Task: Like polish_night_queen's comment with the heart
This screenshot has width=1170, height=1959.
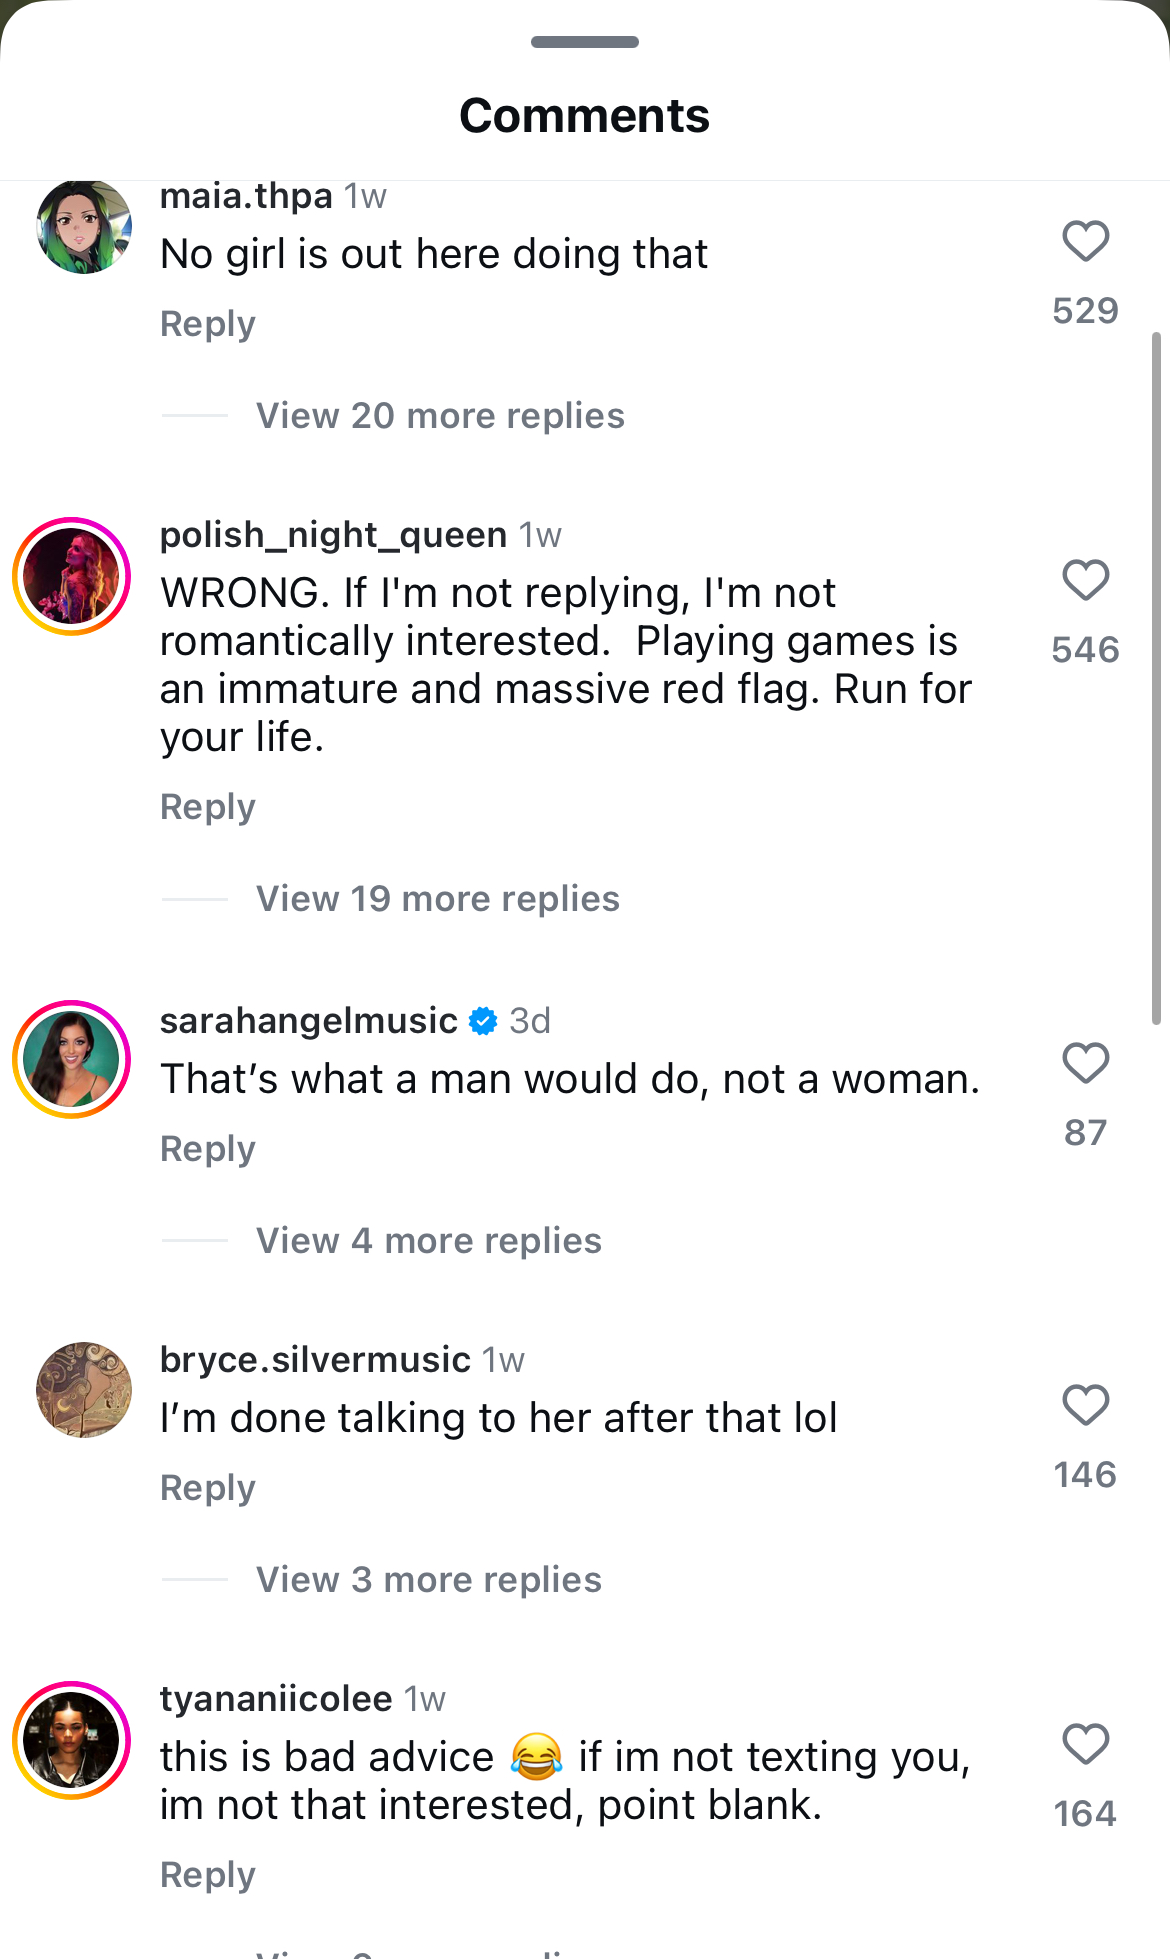Action: click(x=1085, y=580)
